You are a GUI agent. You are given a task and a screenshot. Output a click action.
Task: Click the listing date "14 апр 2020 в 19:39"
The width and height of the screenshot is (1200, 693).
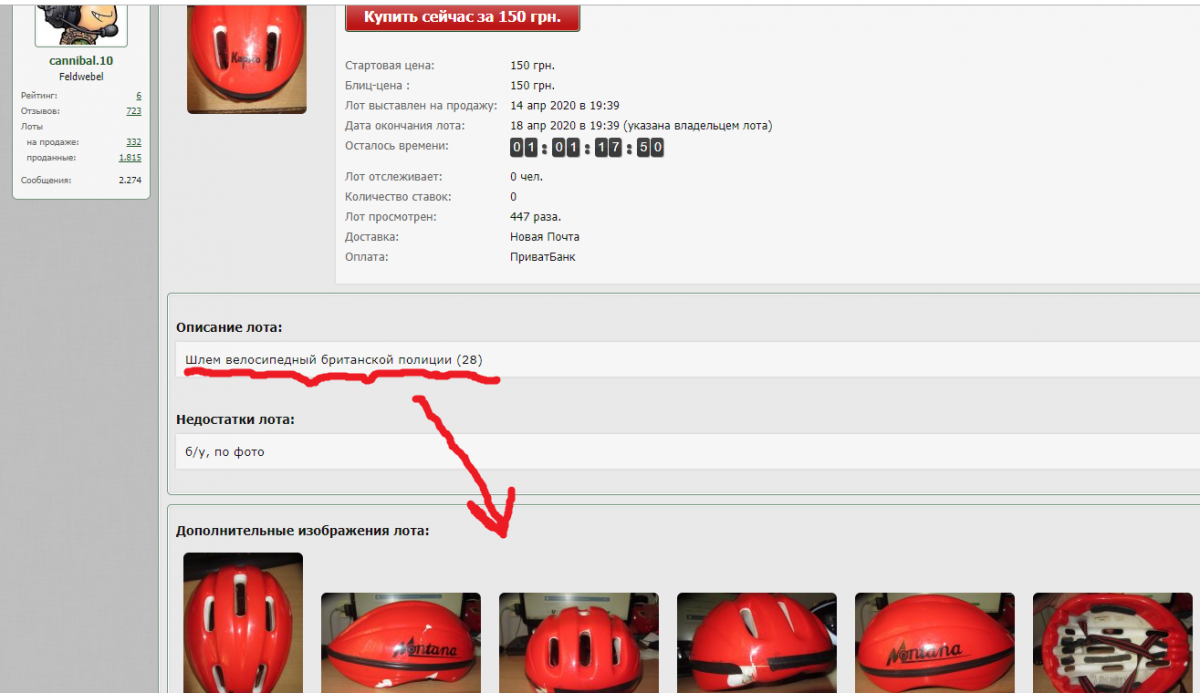coord(565,106)
